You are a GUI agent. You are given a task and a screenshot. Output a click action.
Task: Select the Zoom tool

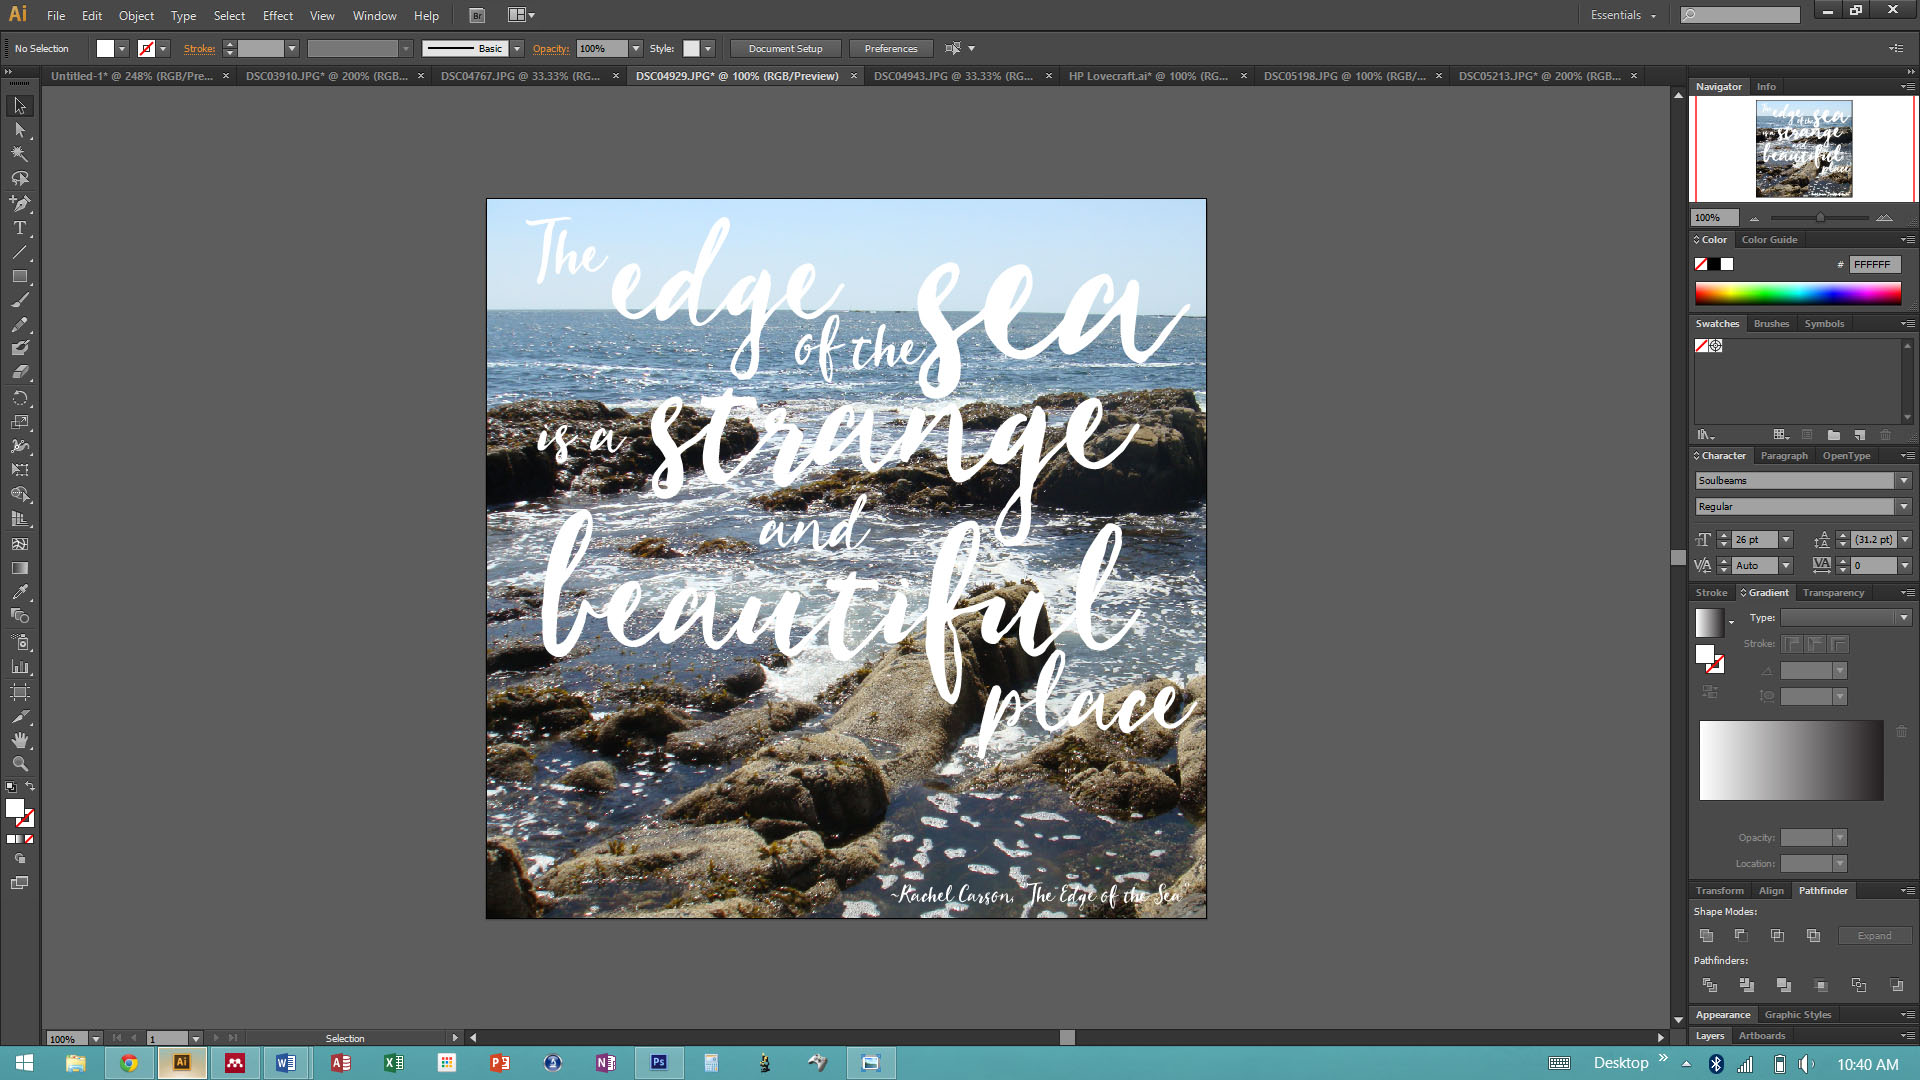(20, 764)
